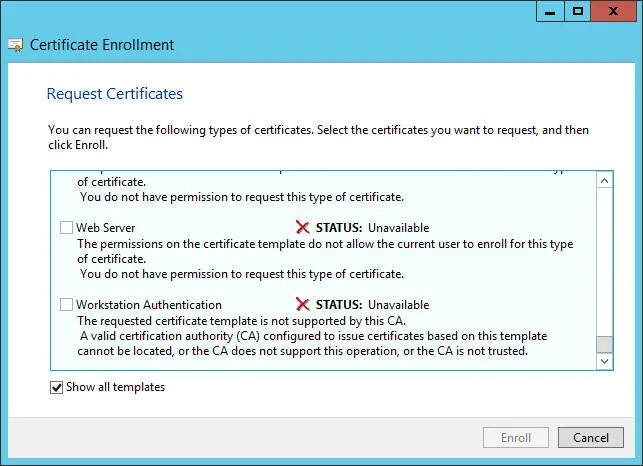Maximize the Certificate Enrollment window

tap(577, 11)
